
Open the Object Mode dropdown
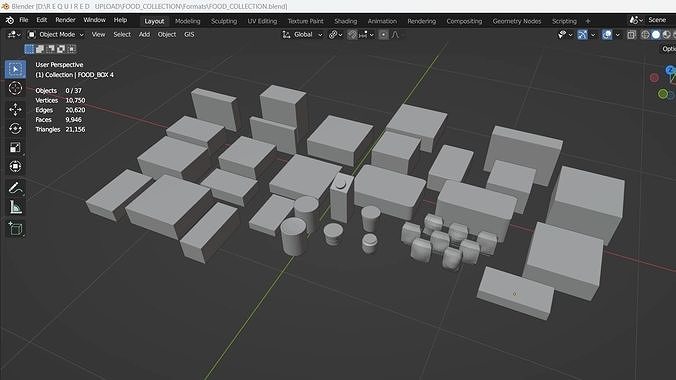(56, 35)
